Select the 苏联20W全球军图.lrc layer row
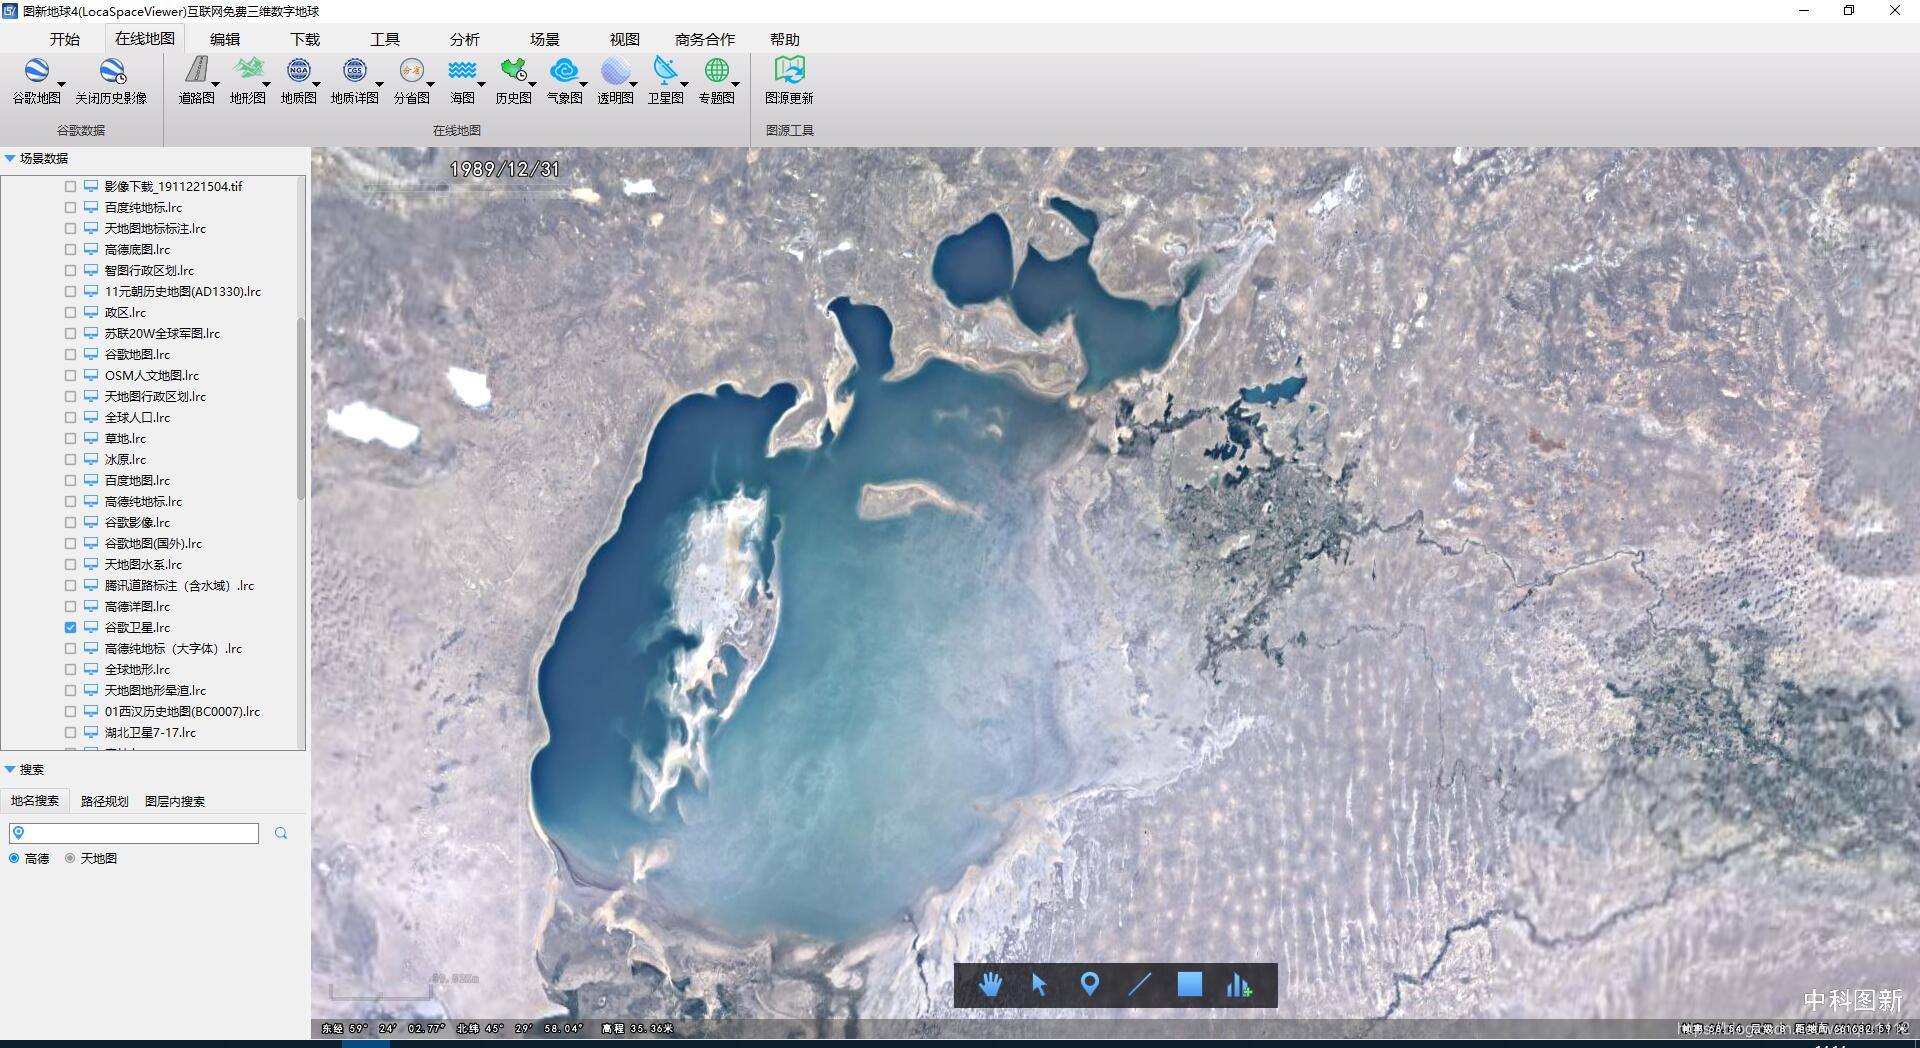The image size is (1920, 1048). [162, 333]
